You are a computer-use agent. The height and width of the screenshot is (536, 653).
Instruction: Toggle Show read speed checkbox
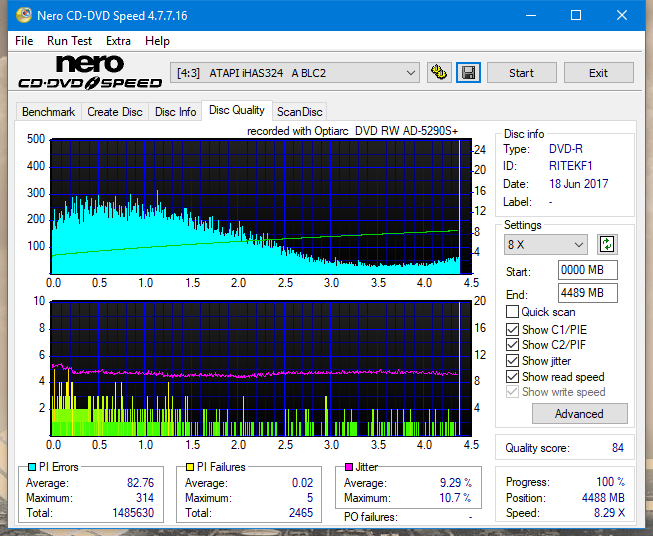[512, 376]
